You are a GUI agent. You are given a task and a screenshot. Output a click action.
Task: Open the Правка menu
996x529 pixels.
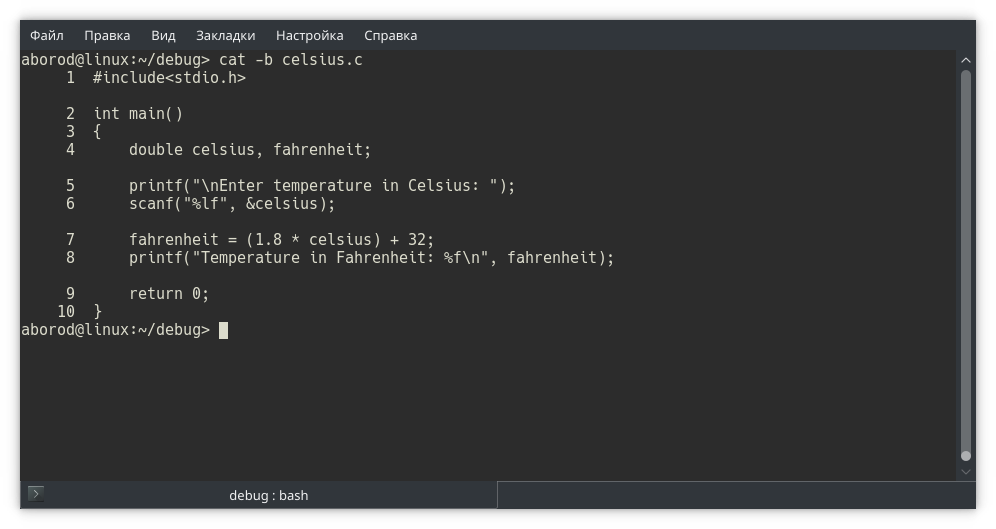pyautogui.click(x=107, y=35)
